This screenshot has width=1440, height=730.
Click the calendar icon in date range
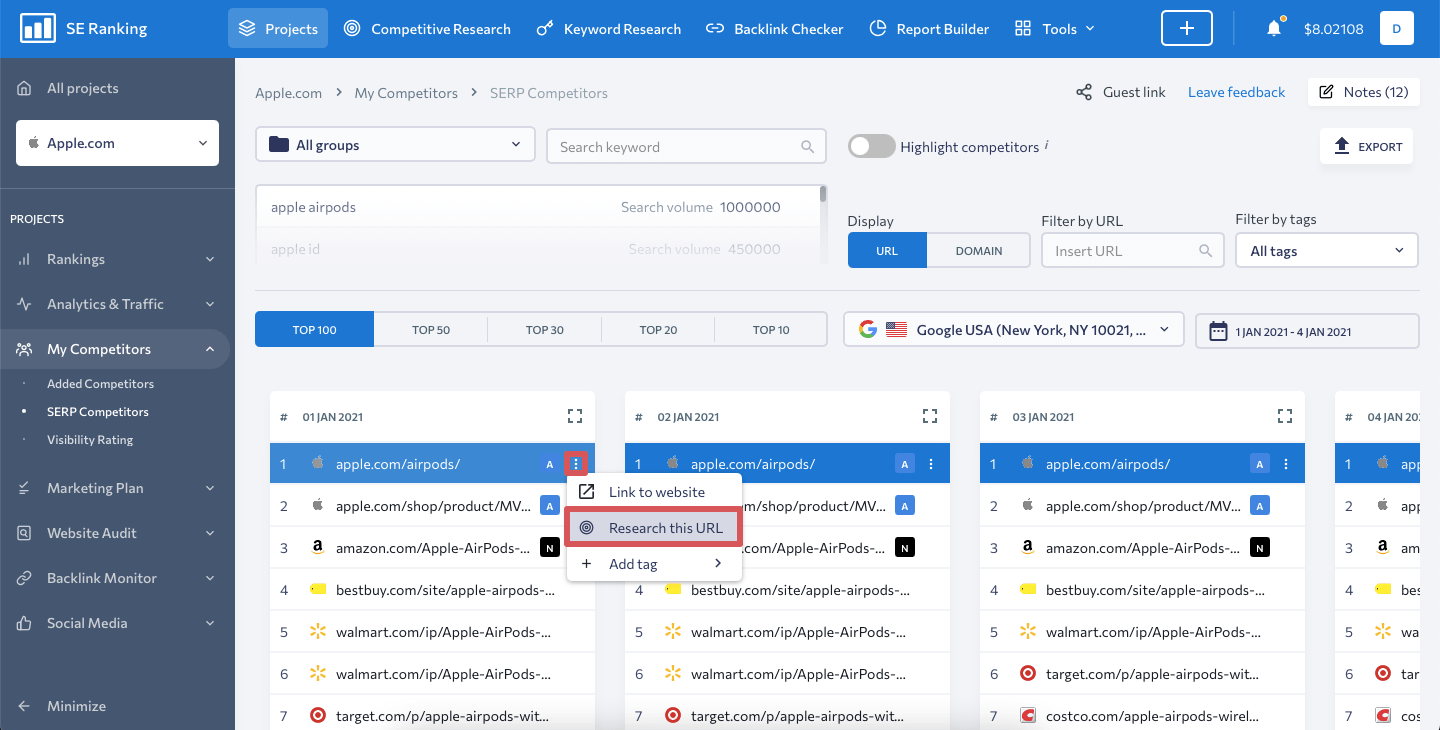tap(1218, 331)
